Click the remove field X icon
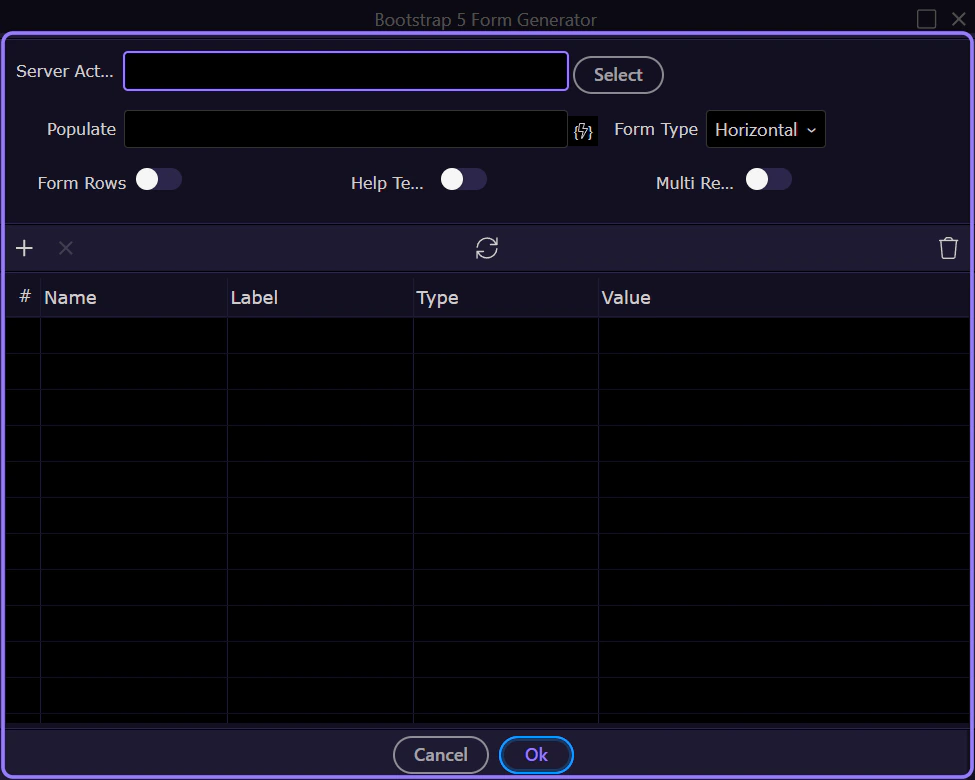This screenshot has height=780, width=975. [x=65, y=248]
